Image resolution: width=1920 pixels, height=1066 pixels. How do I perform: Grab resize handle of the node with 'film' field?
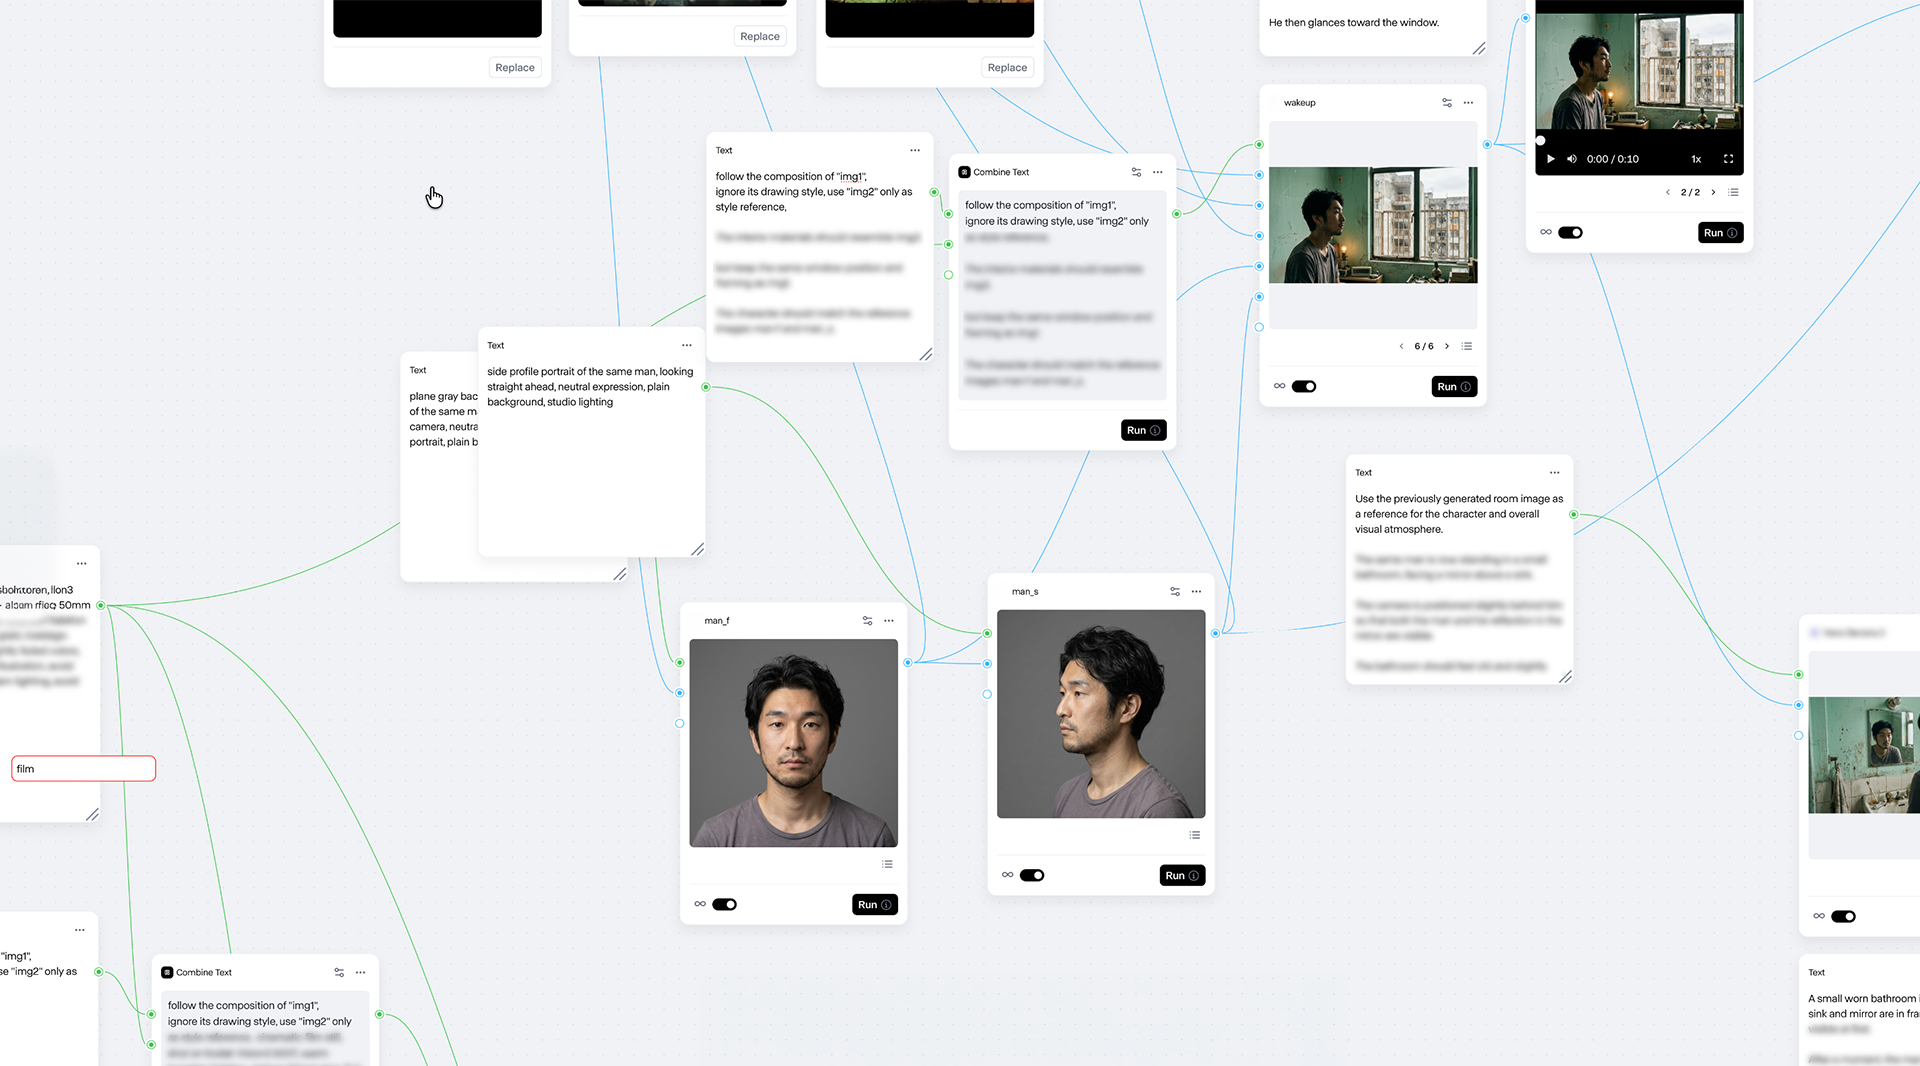[92, 815]
